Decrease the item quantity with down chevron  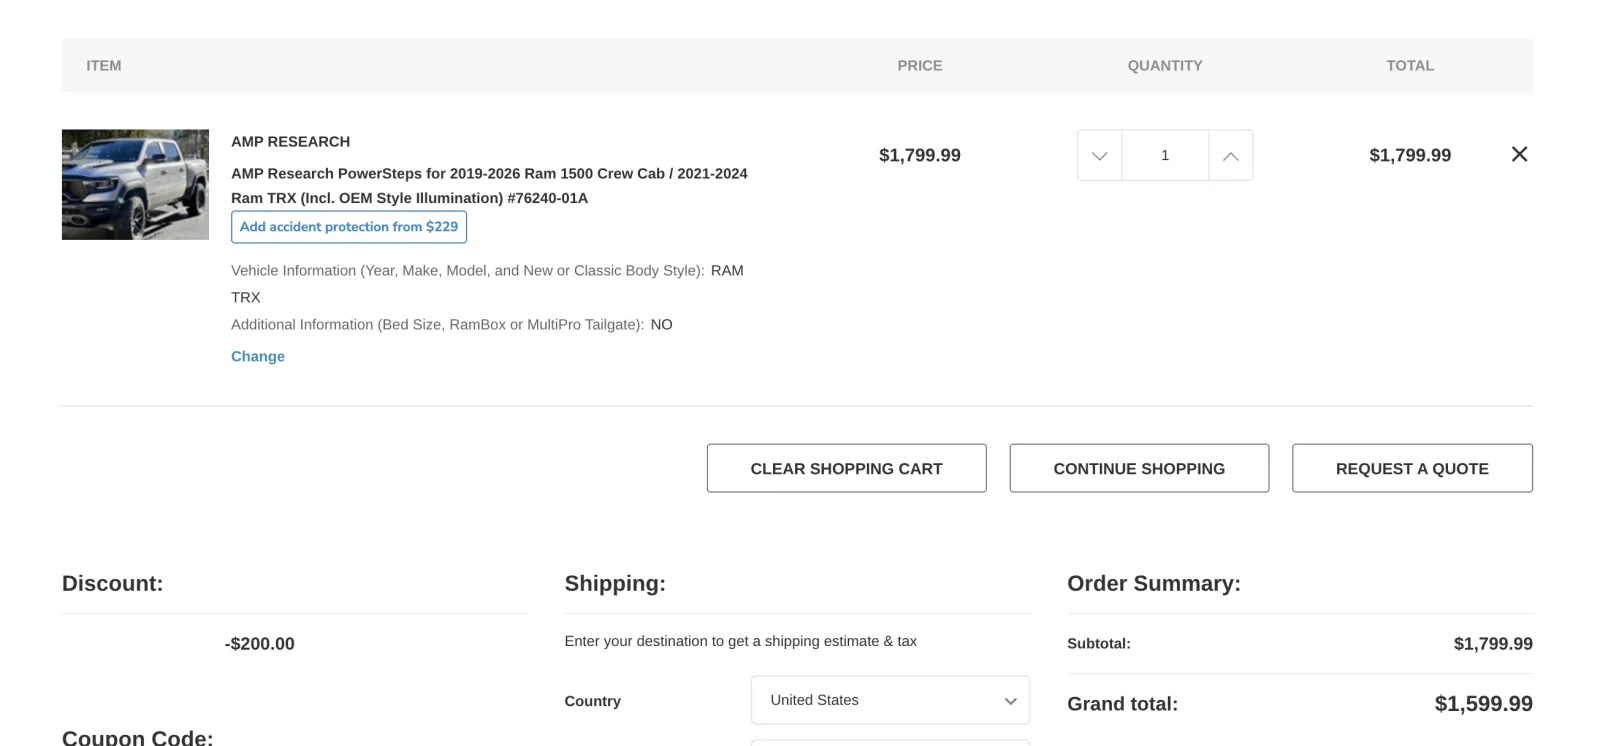[1099, 155]
